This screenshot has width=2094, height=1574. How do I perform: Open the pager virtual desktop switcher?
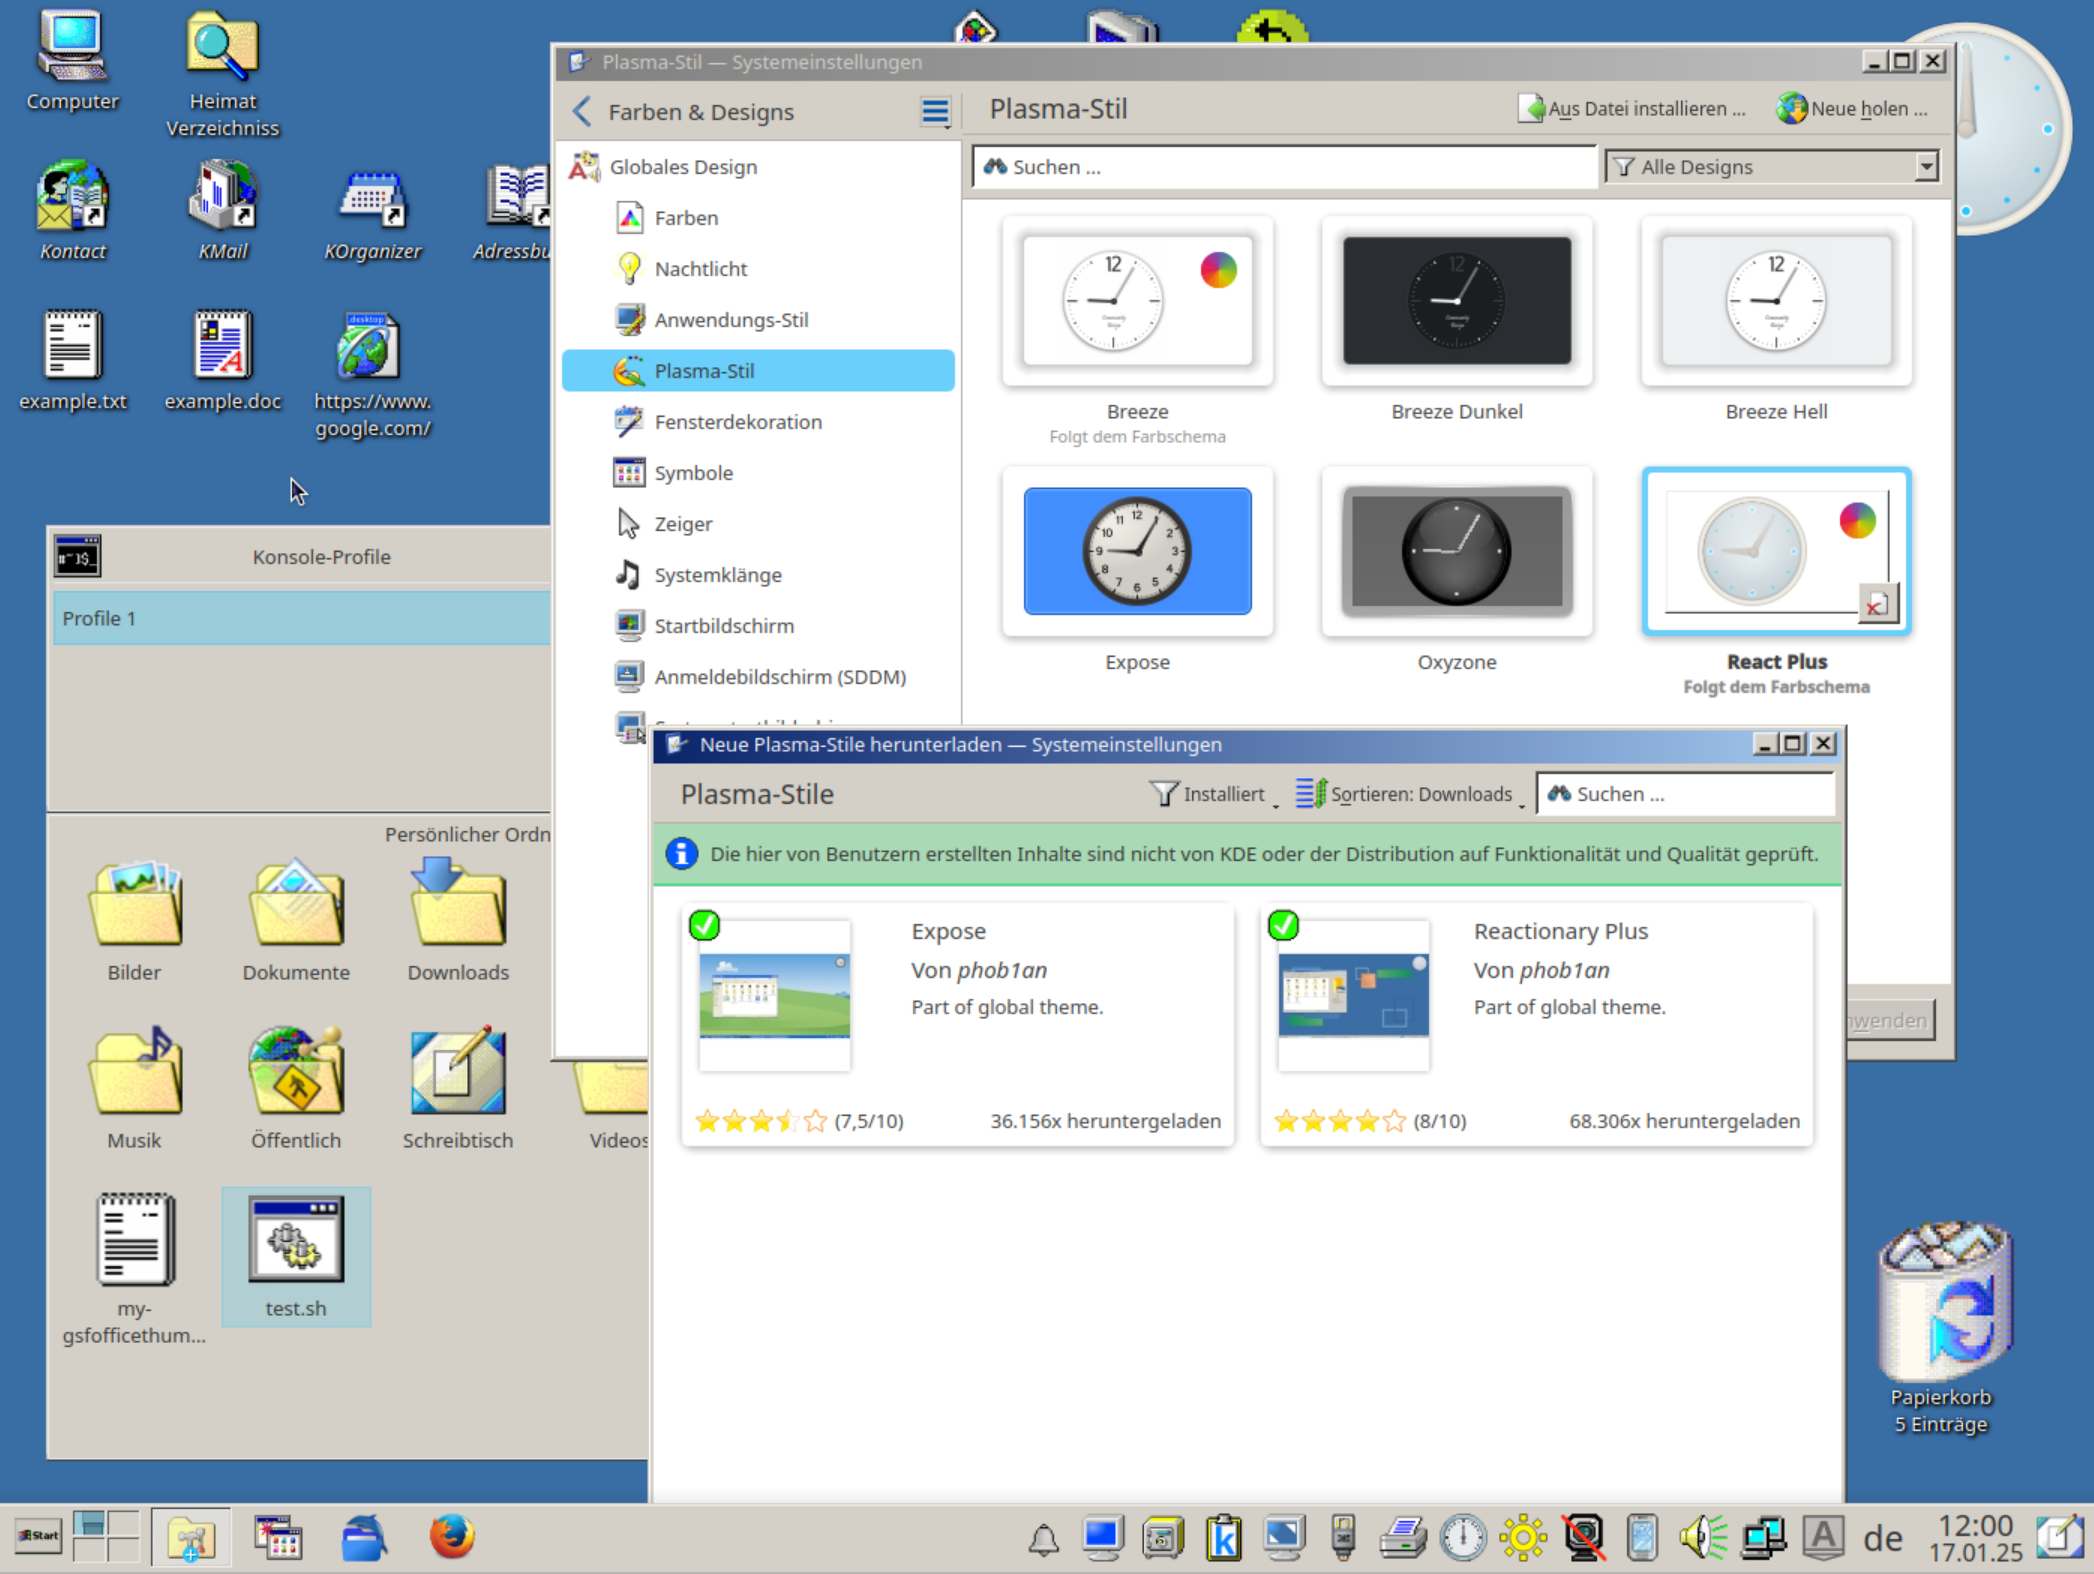coord(106,1536)
